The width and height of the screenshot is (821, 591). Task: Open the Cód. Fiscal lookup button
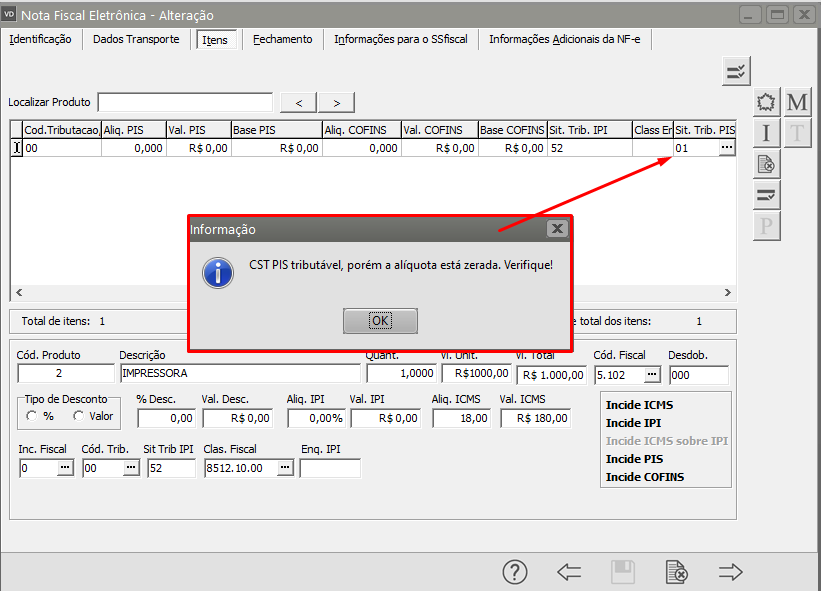click(x=652, y=375)
